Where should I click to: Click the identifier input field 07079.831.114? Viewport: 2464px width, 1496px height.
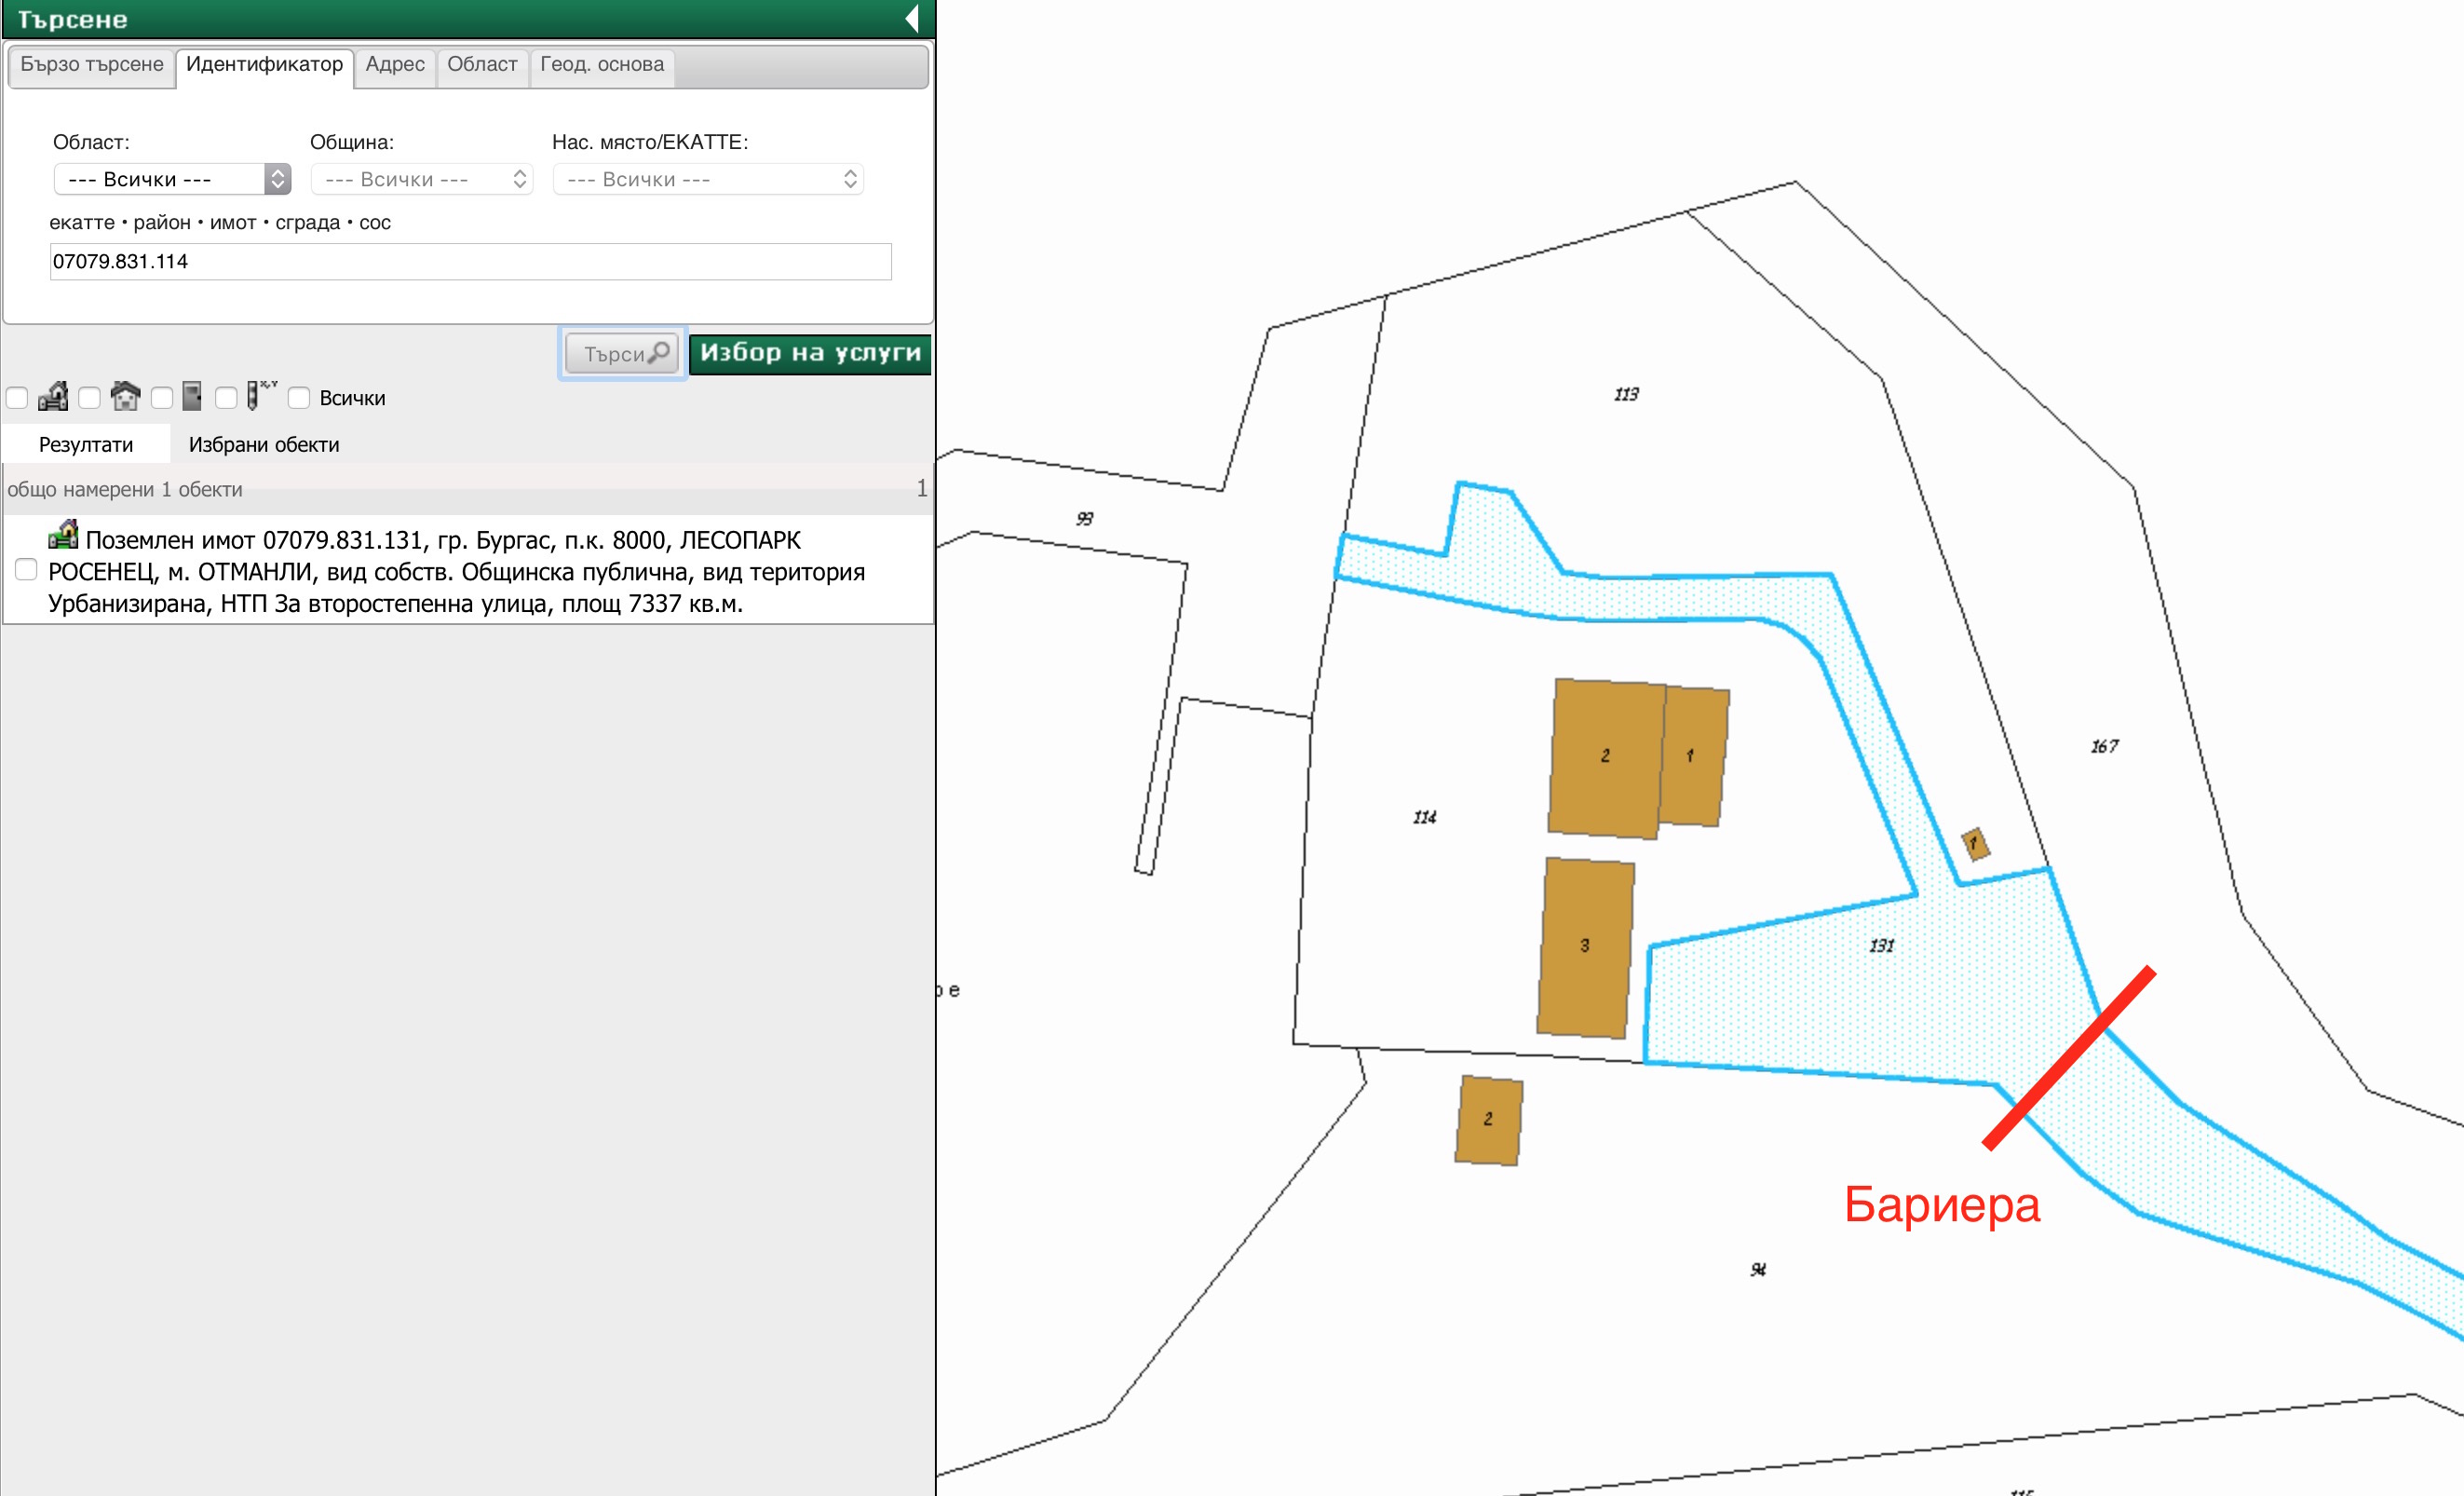pos(470,262)
